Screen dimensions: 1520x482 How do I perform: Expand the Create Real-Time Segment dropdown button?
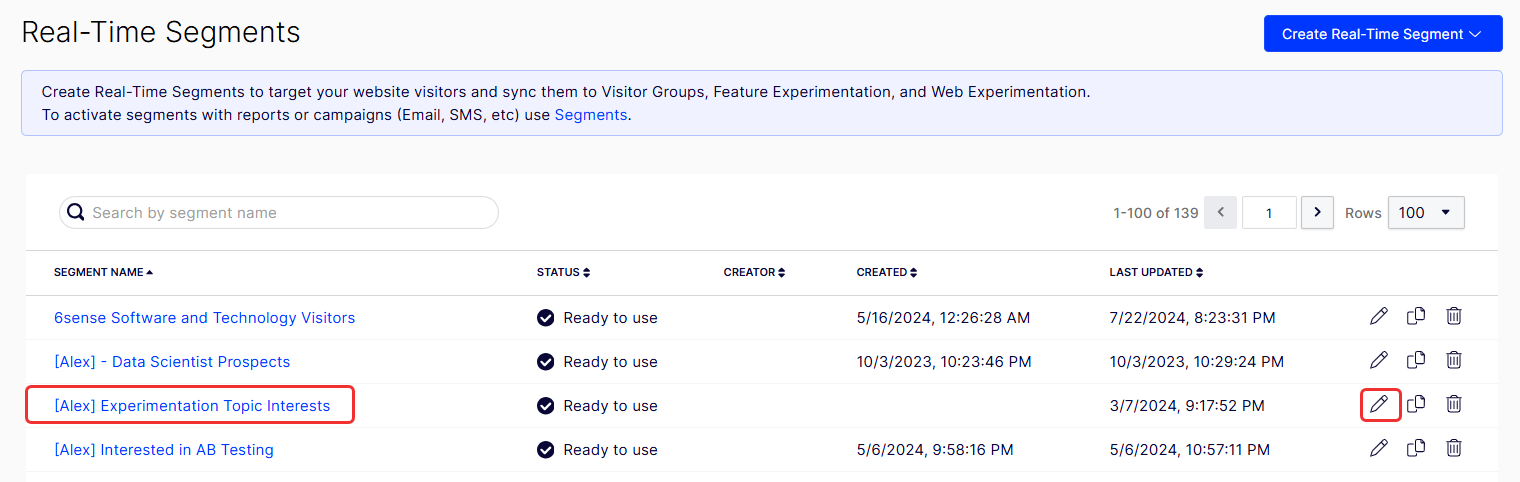[1383, 33]
